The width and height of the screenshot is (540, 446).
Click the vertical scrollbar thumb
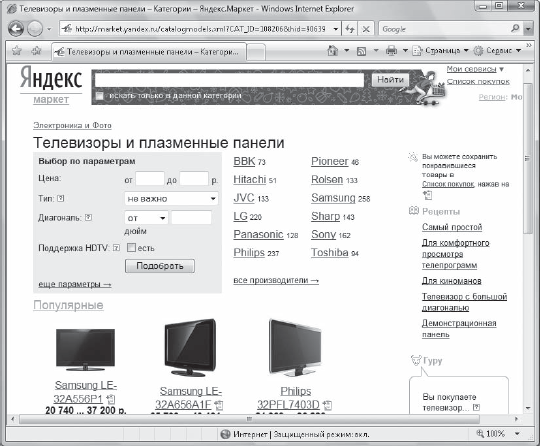click(x=527, y=158)
